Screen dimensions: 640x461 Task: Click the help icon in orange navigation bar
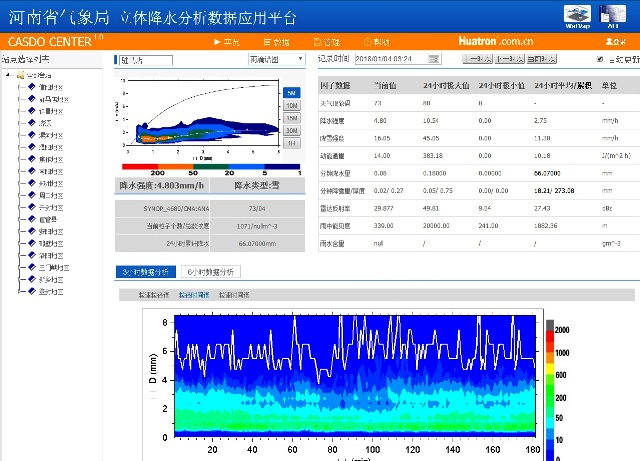[375, 42]
